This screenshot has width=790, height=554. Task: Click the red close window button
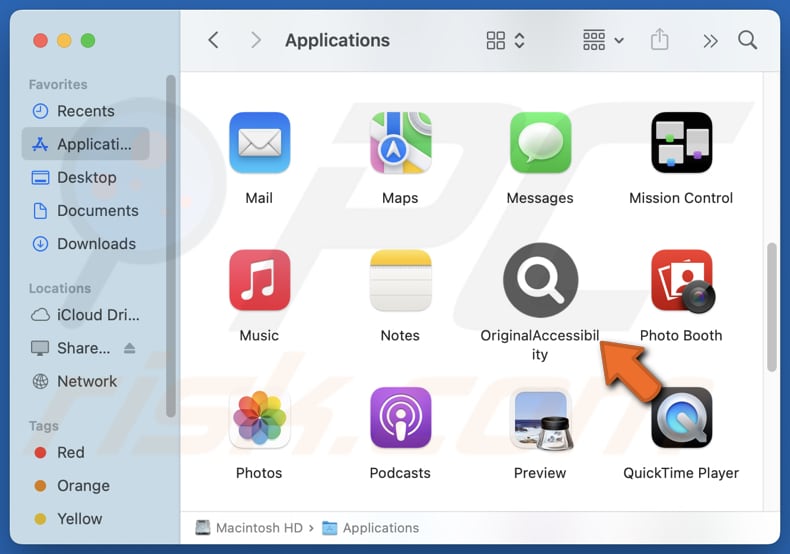tap(40, 40)
